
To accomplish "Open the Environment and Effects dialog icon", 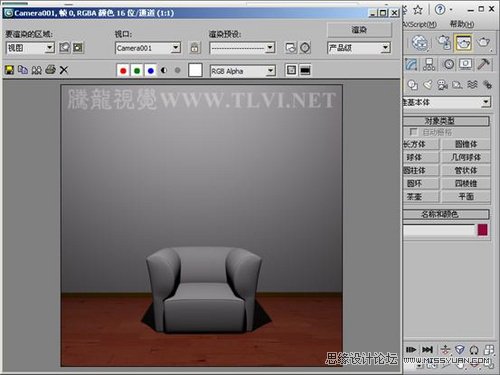I will pyautogui.click(x=305, y=48).
